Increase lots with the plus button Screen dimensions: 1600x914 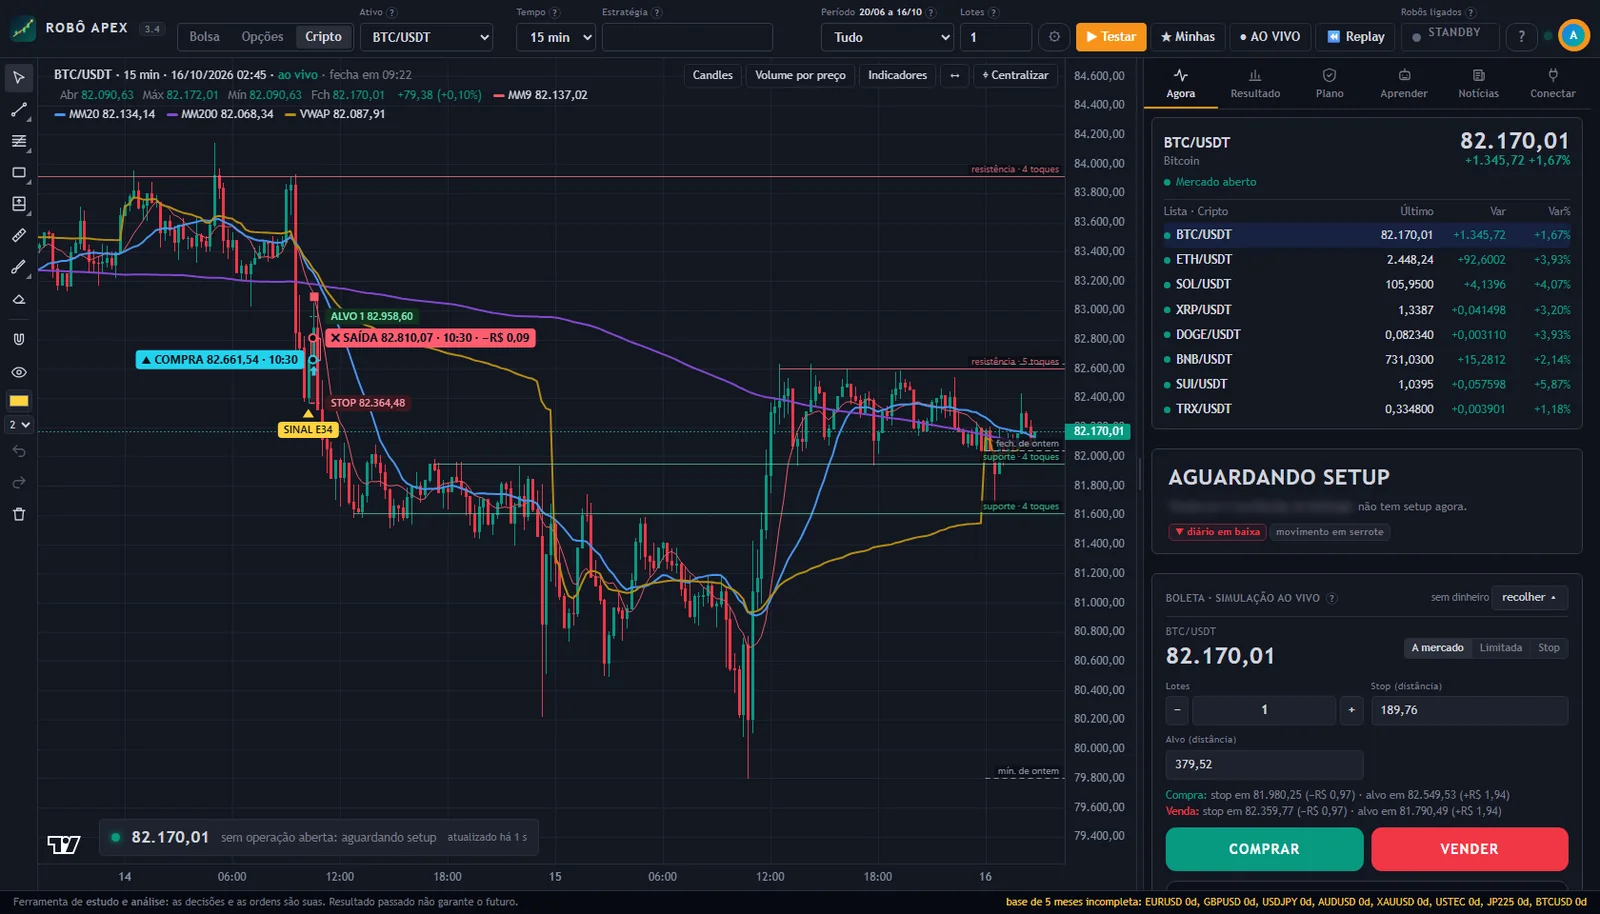tap(1351, 710)
